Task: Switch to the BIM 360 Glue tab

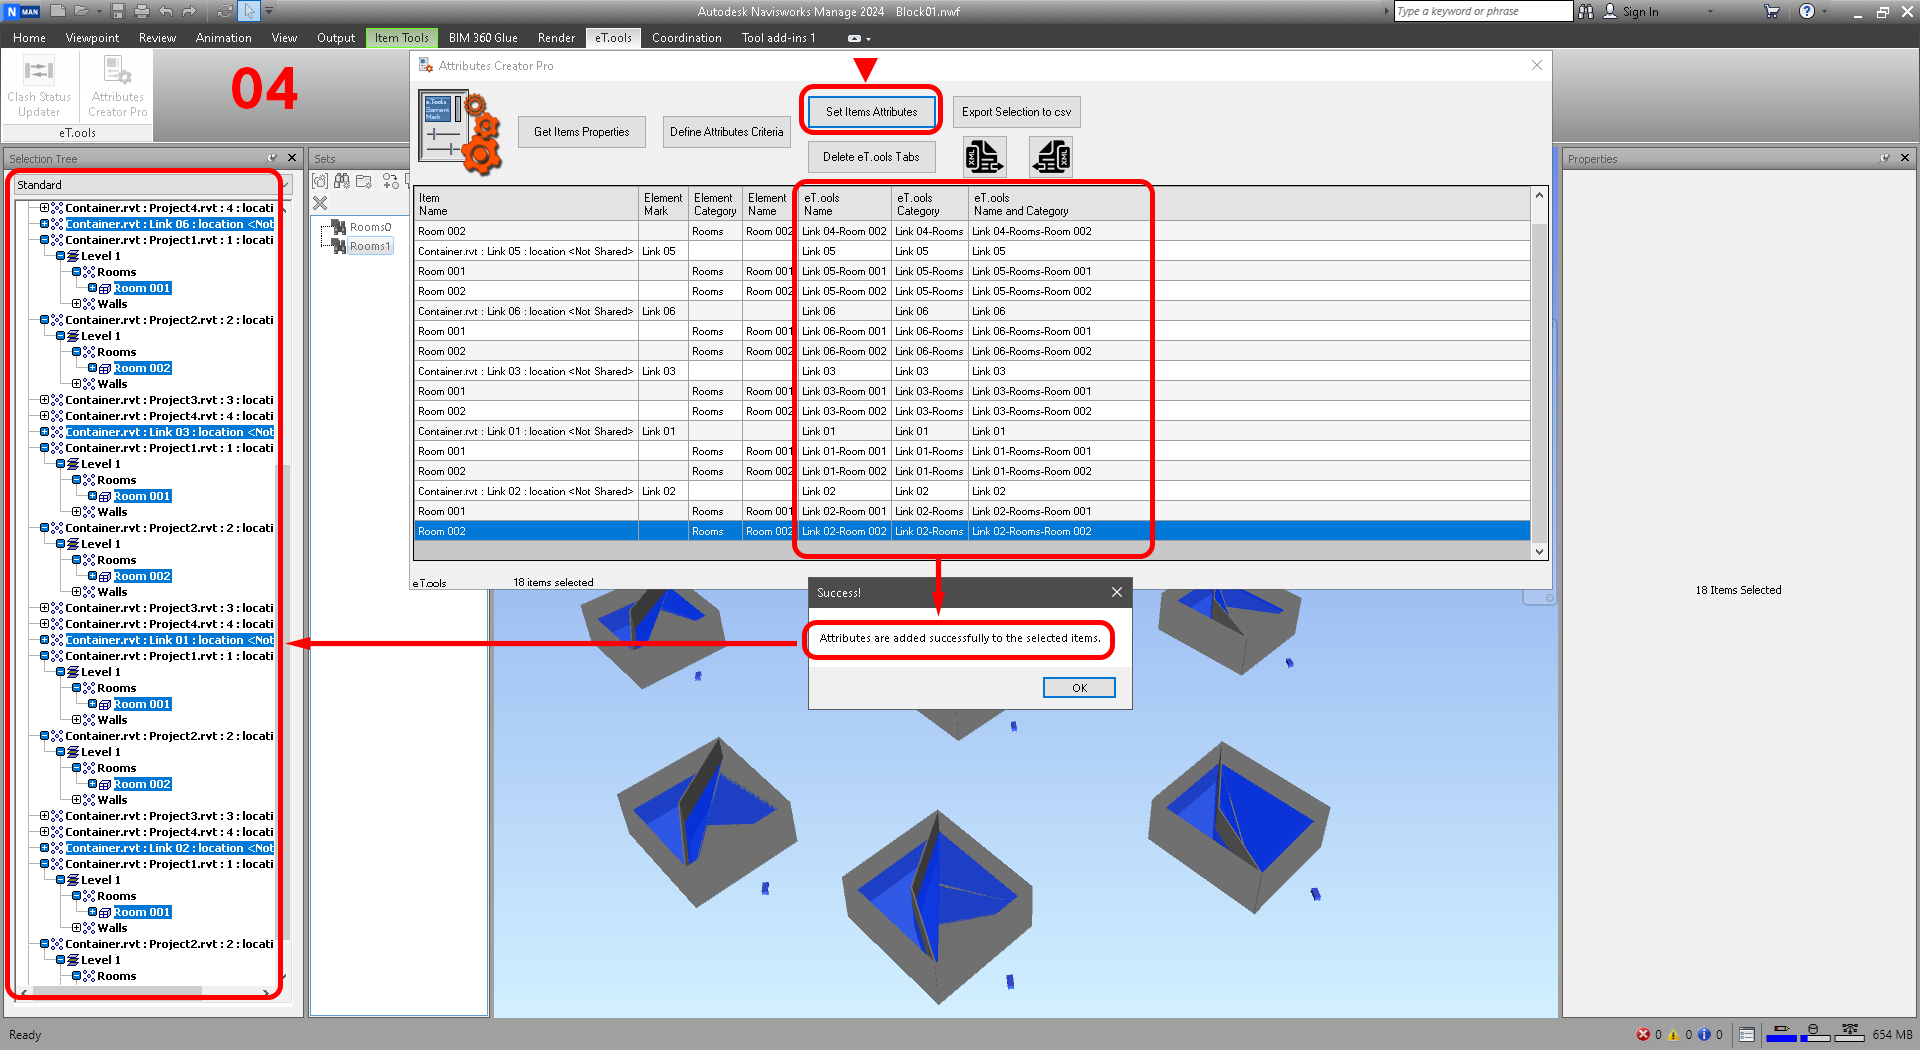Action: coord(483,38)
